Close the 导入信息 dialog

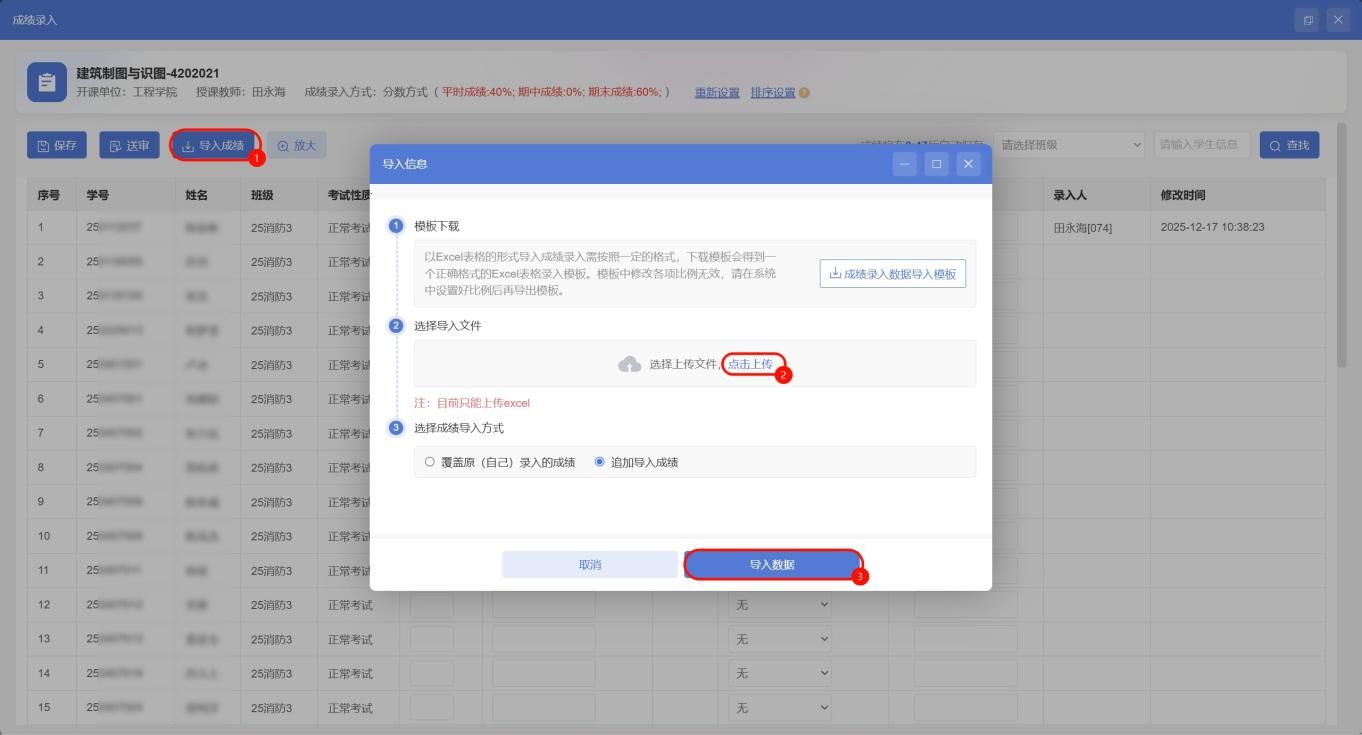pyautogui.click(x=968, y=164)
